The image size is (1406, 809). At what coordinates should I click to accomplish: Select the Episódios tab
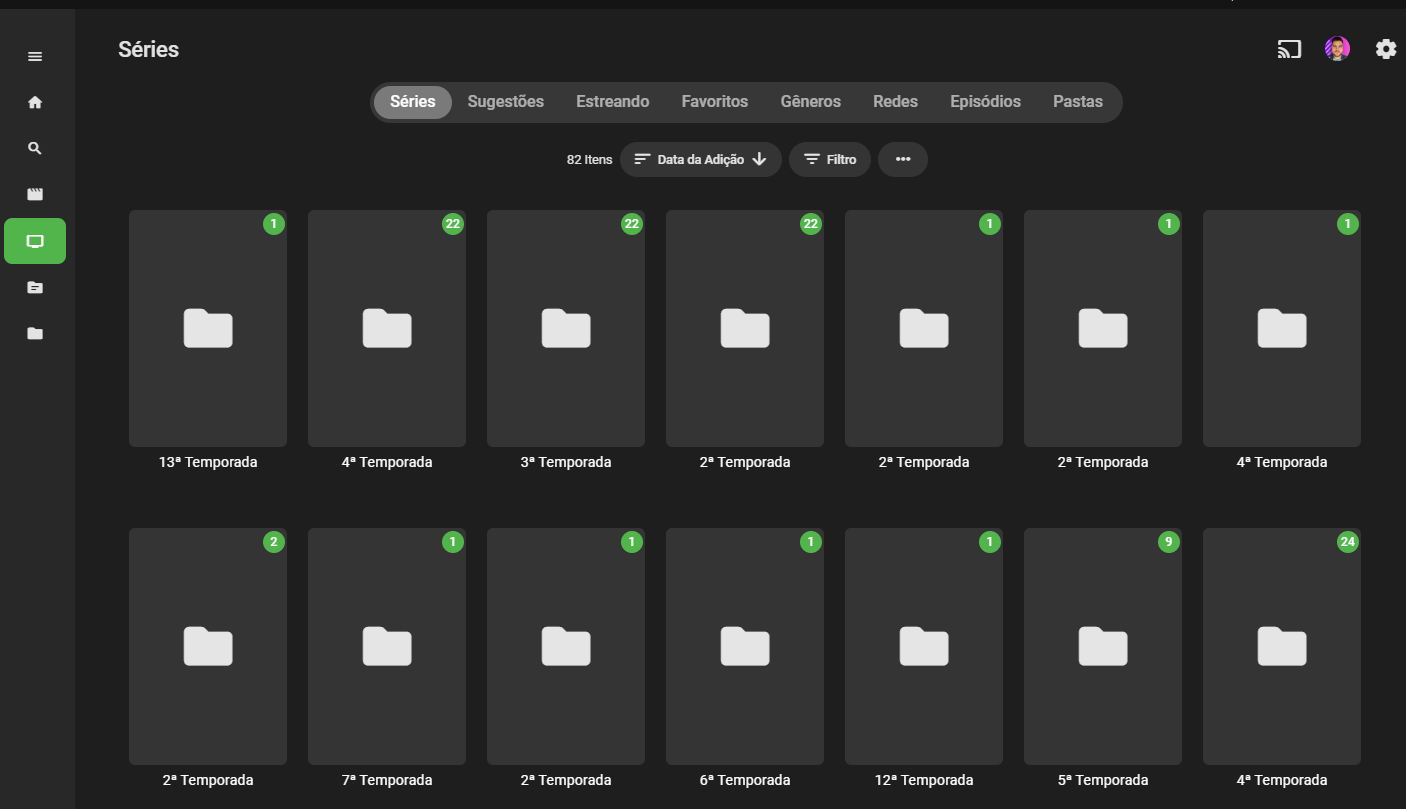985,102
